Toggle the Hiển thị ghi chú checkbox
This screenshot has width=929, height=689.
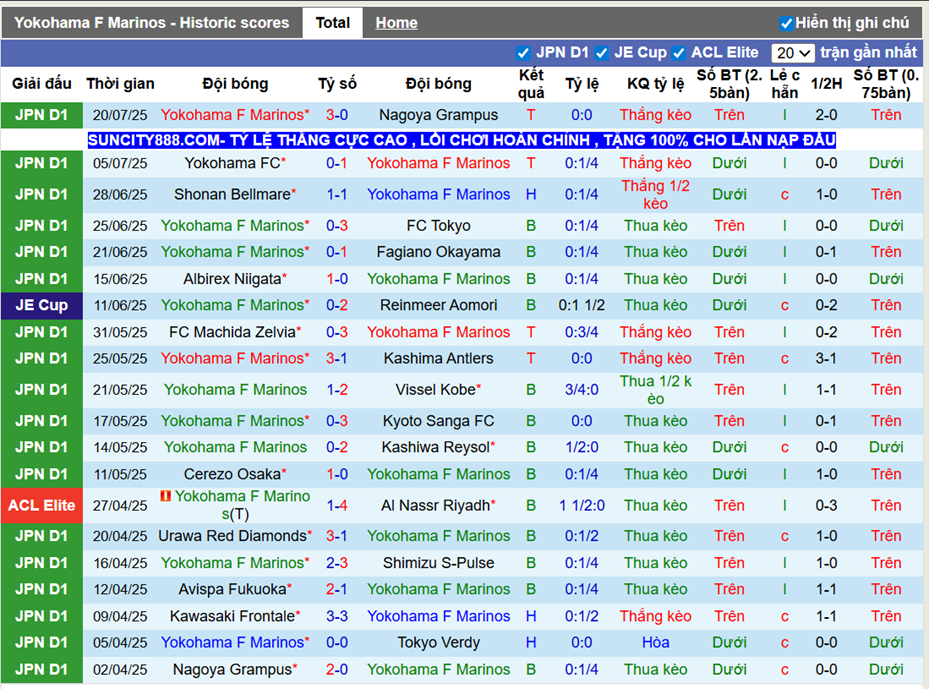[x=786, y=24]
